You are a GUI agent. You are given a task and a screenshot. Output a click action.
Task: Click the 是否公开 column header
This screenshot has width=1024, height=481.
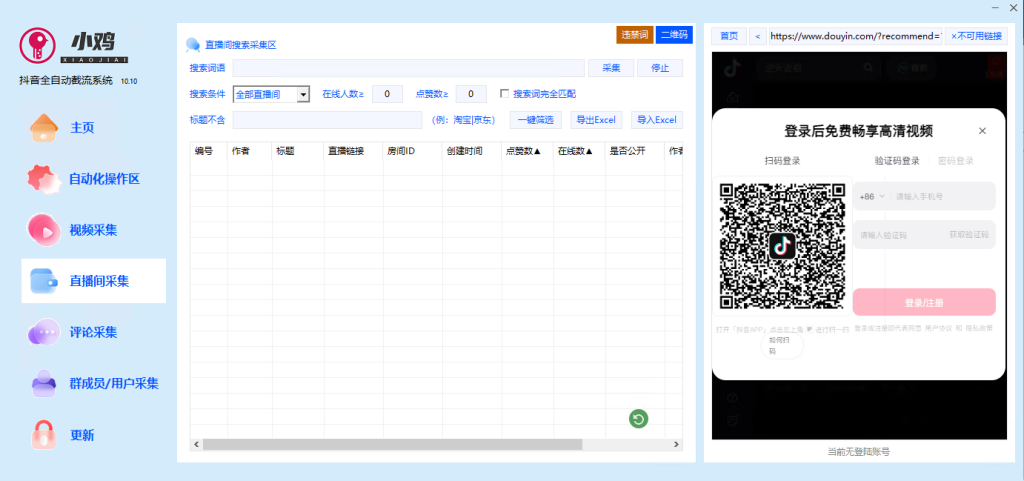[x=634, y=151]
